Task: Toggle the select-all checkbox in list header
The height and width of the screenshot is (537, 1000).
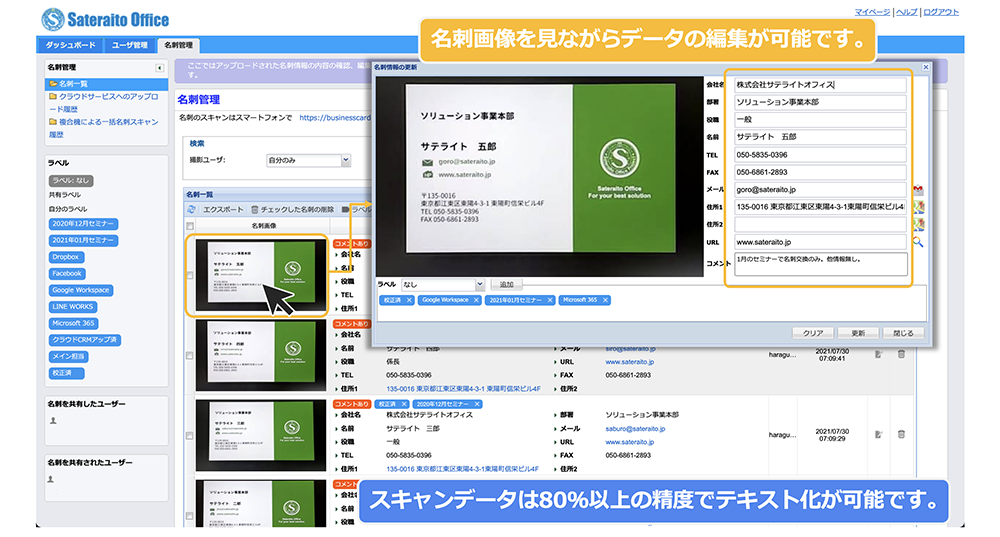Action: pyautogui.click(x=190, y=226)
